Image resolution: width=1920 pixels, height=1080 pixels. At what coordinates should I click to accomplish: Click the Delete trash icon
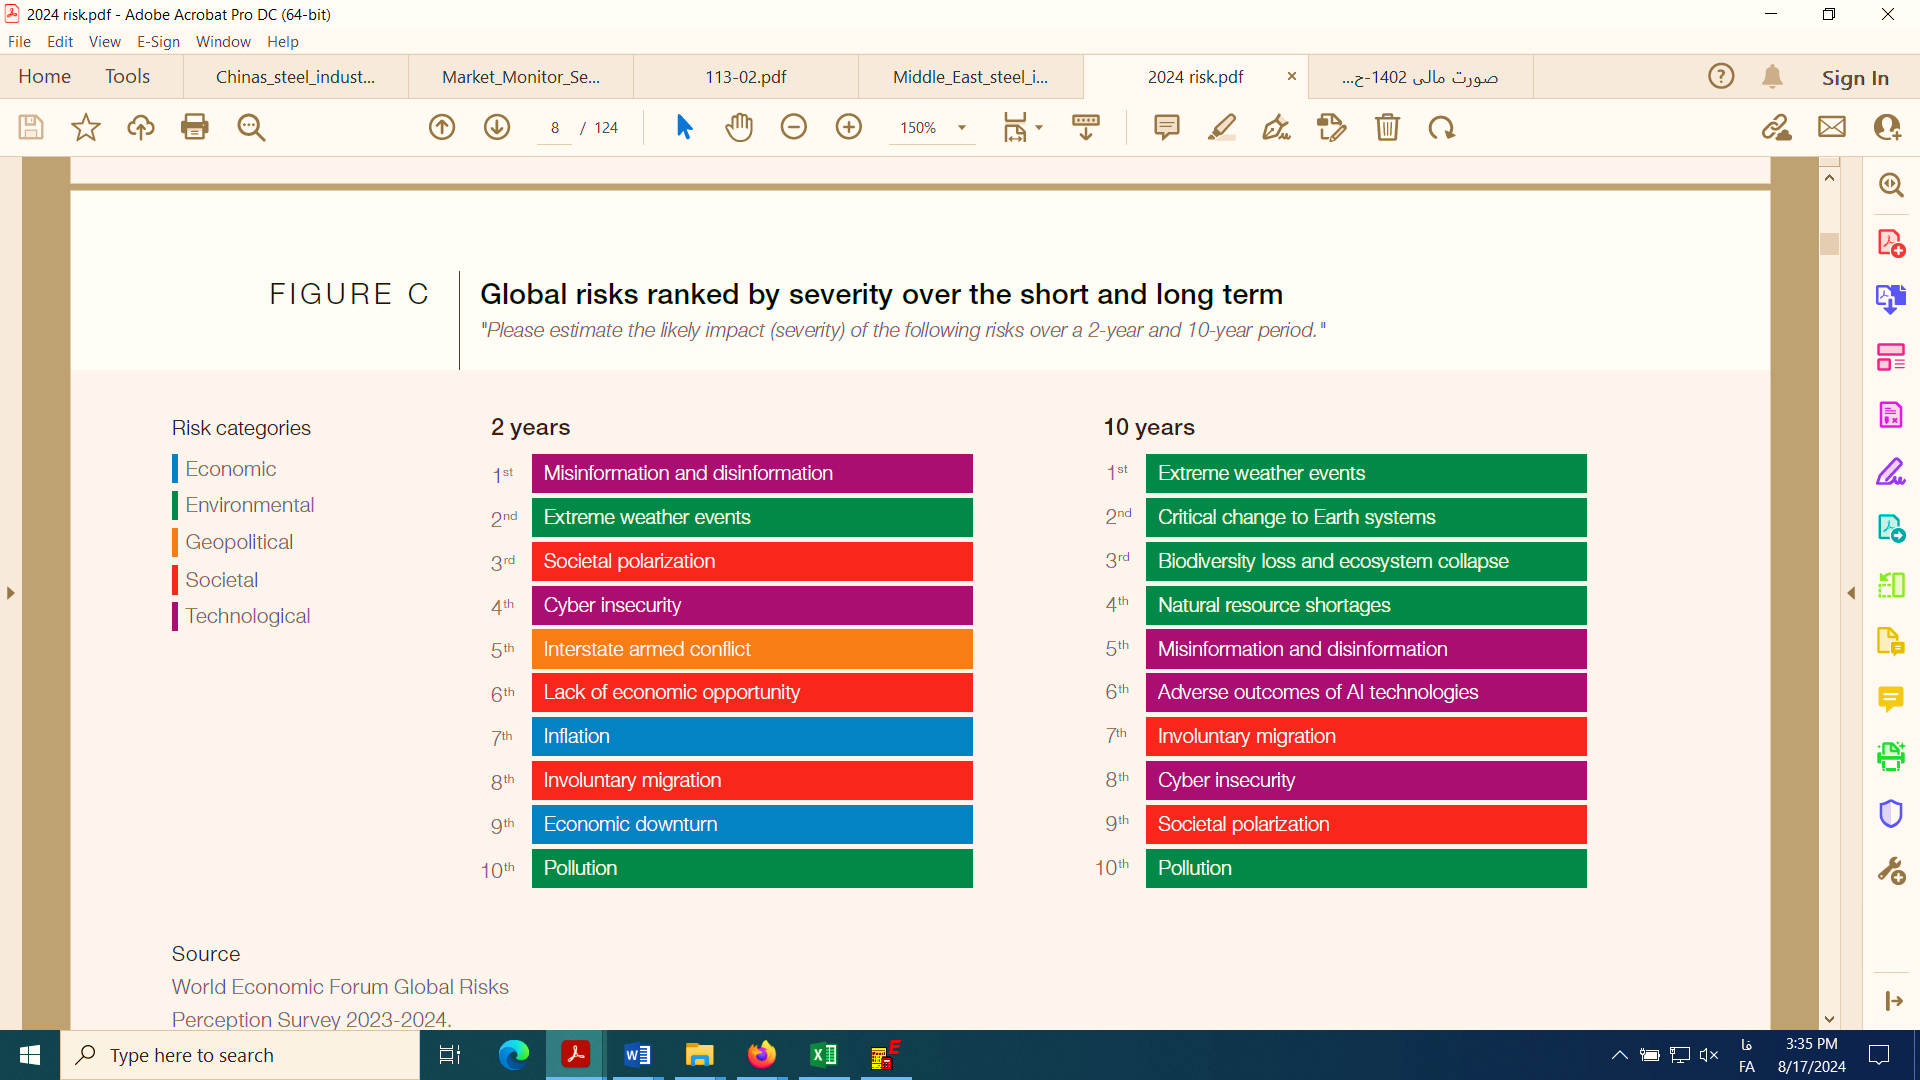pos(1387,127)
